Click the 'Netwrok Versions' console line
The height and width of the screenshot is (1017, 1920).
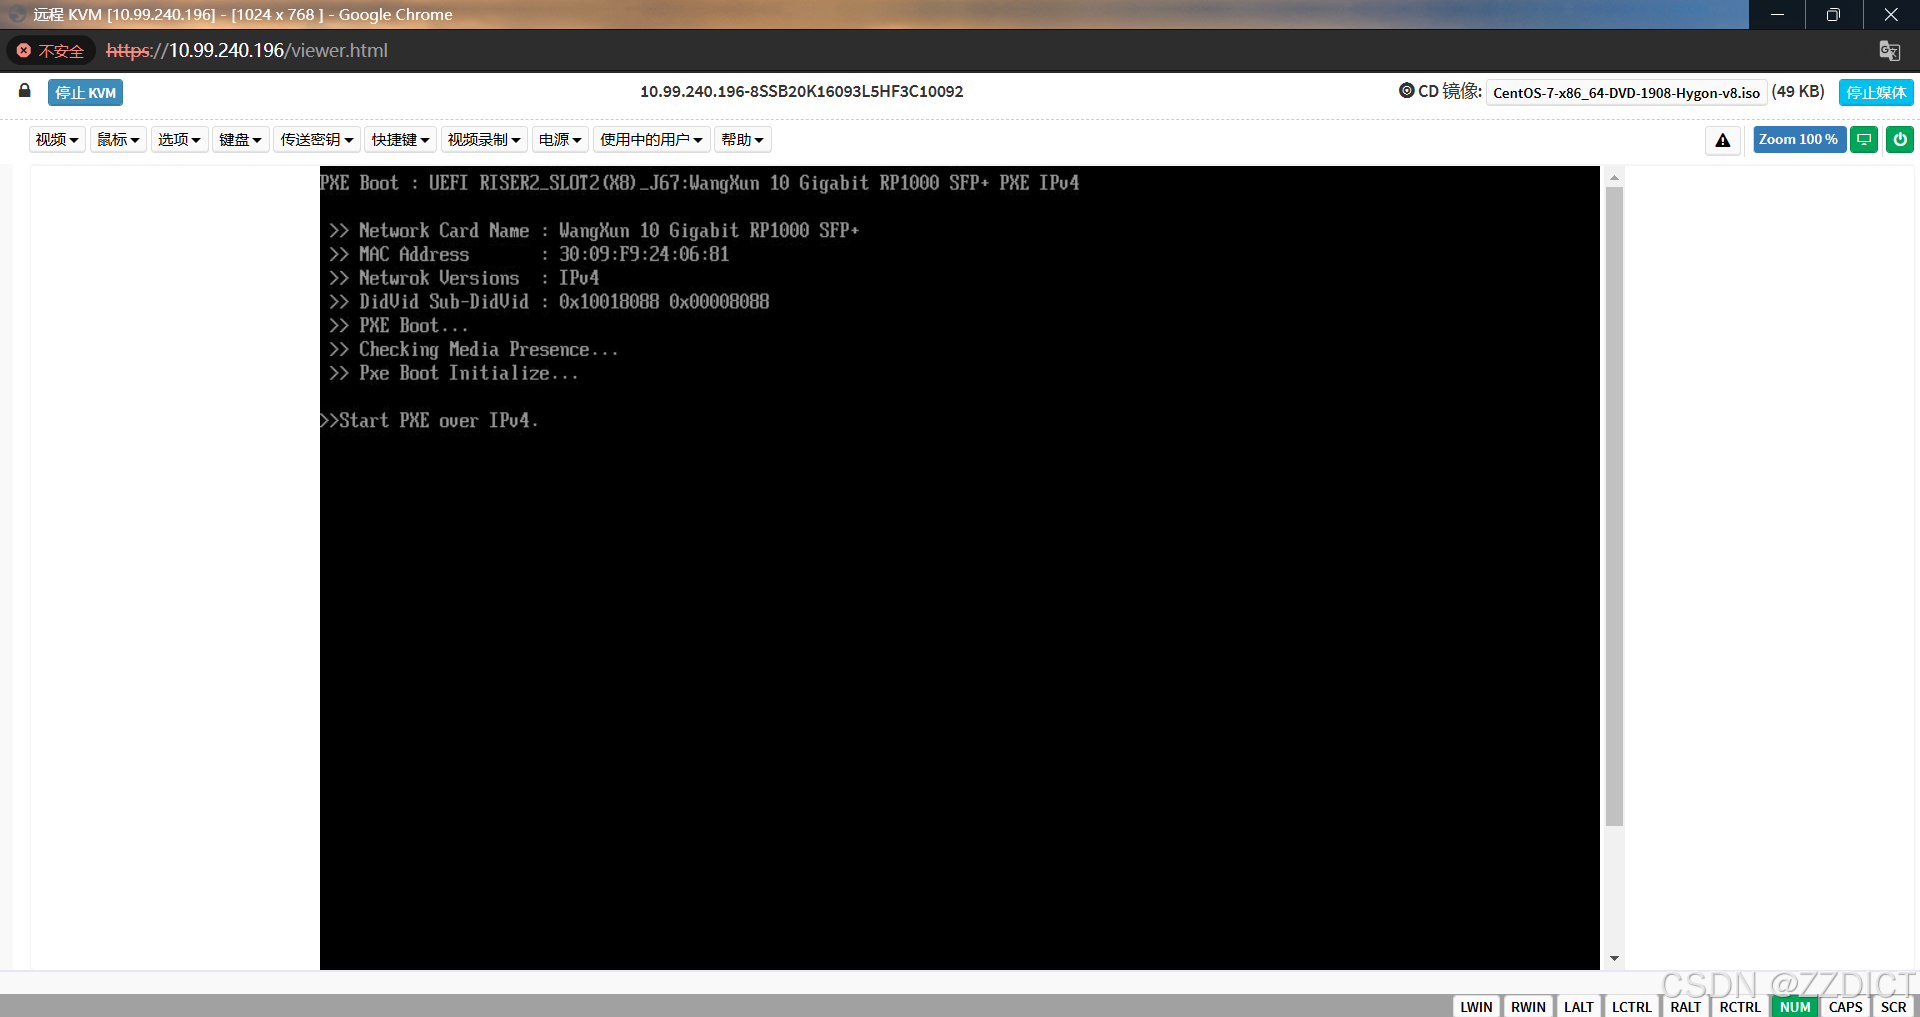(464, 278)
